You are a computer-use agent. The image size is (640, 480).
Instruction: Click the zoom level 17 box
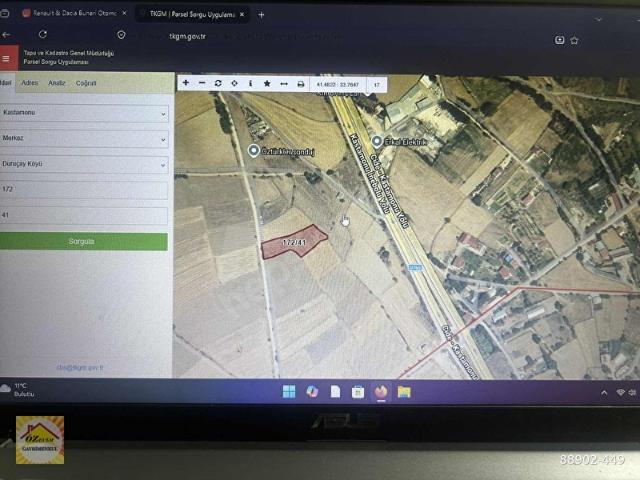coord(377,85)
